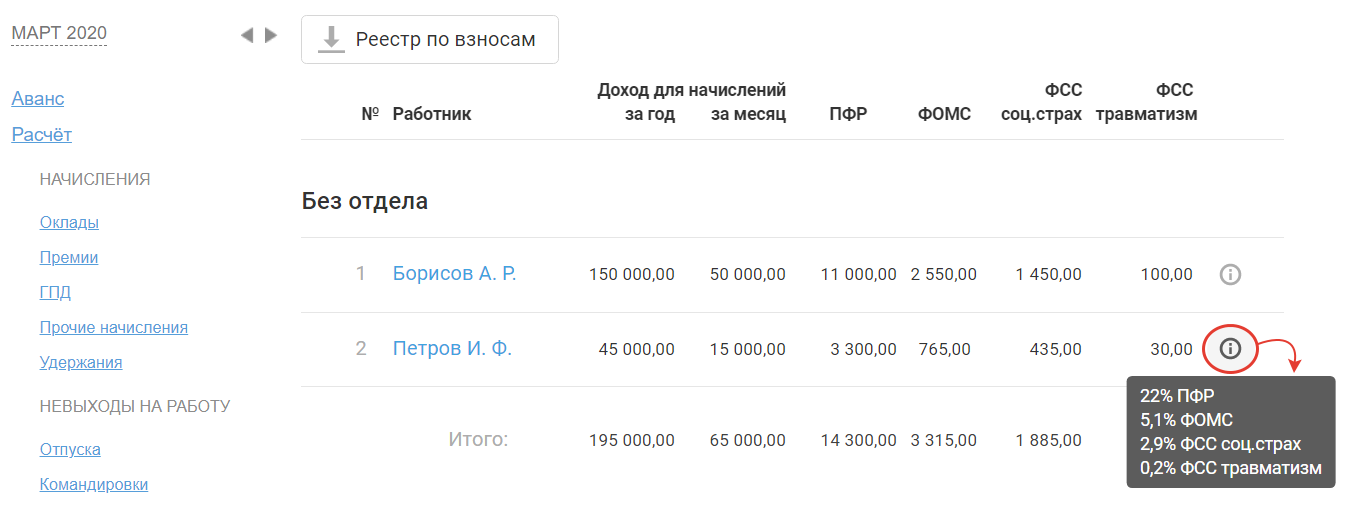Navigate to Оклады
This screenshot has height=511, width=1361.
[69, 222]
